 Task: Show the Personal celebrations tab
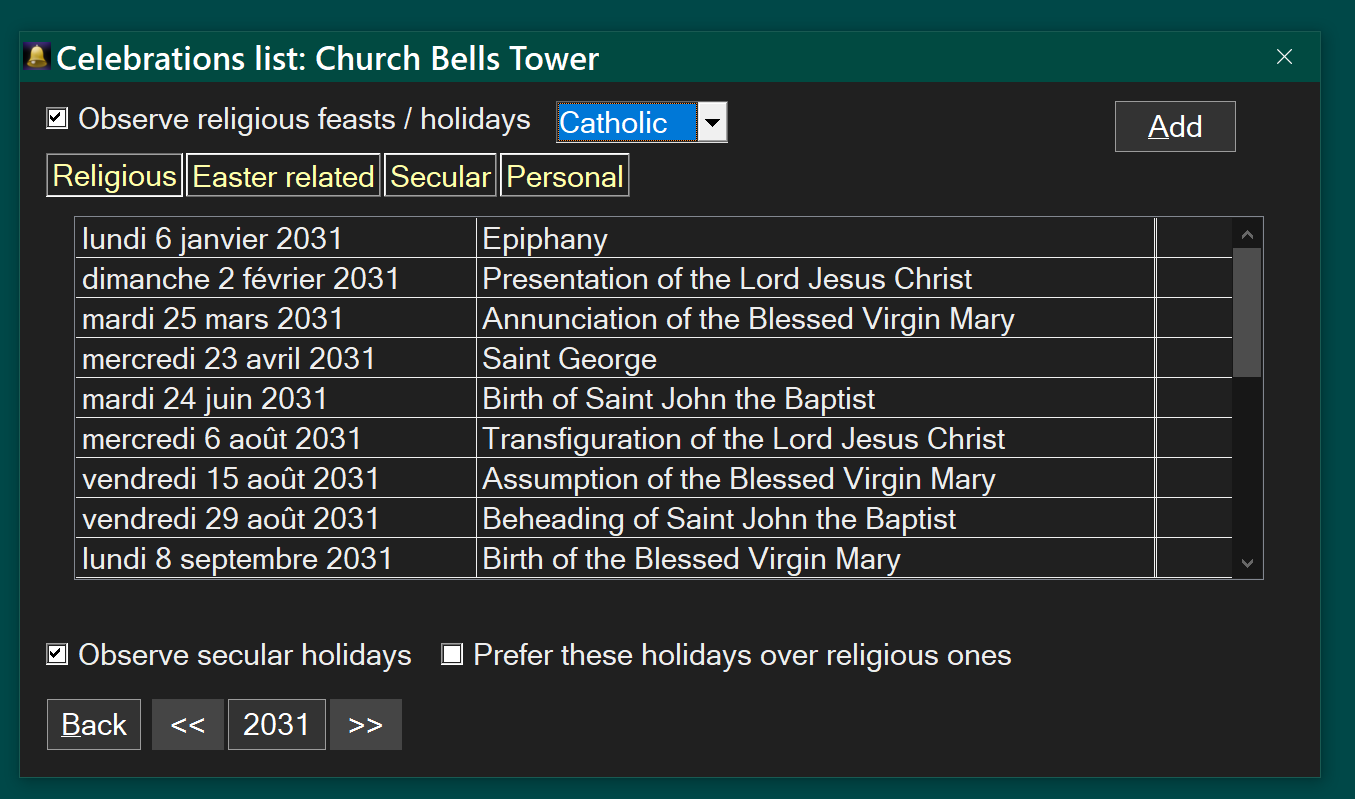[x=564, y=176]
